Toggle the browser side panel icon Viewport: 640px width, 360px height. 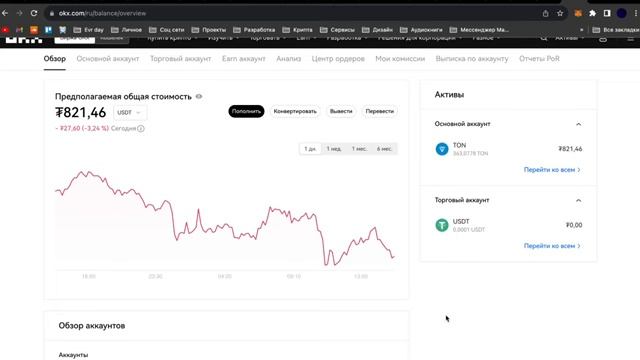(x=607, y=13)
